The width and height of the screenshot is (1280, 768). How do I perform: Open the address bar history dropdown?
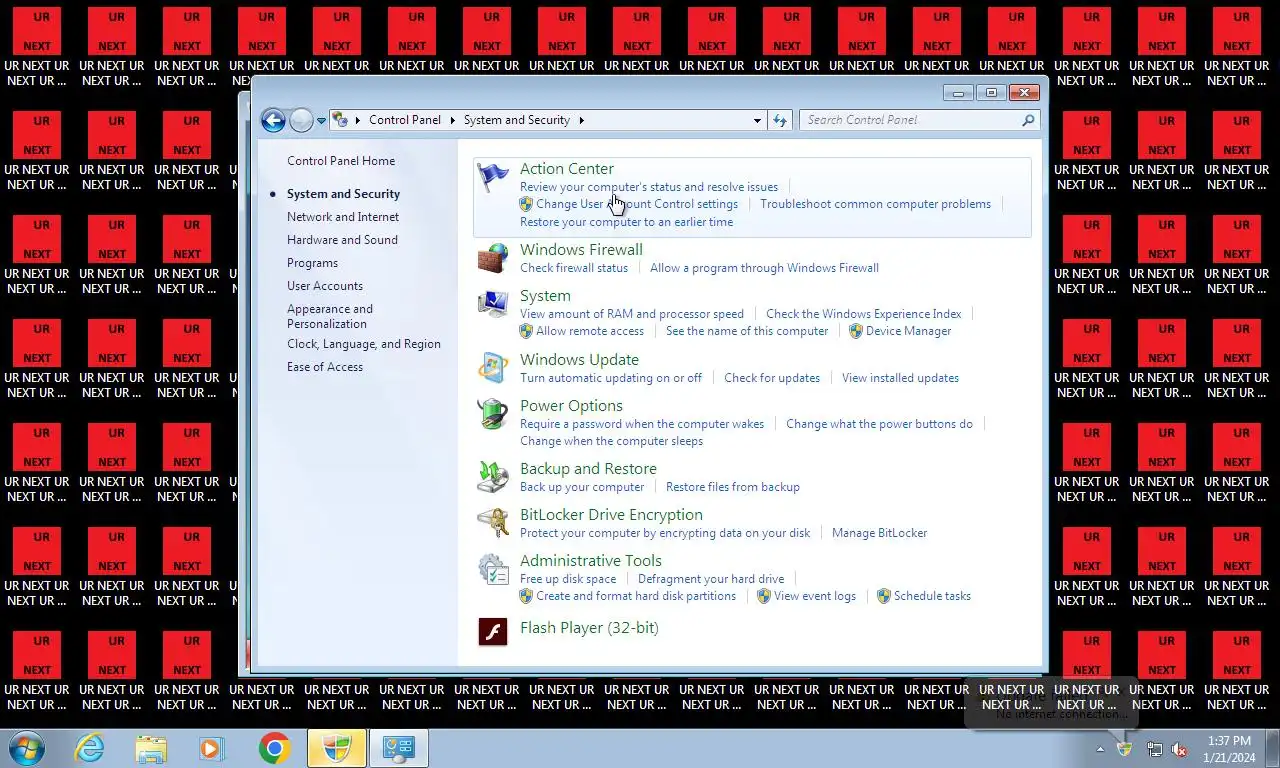click(757, 120)
